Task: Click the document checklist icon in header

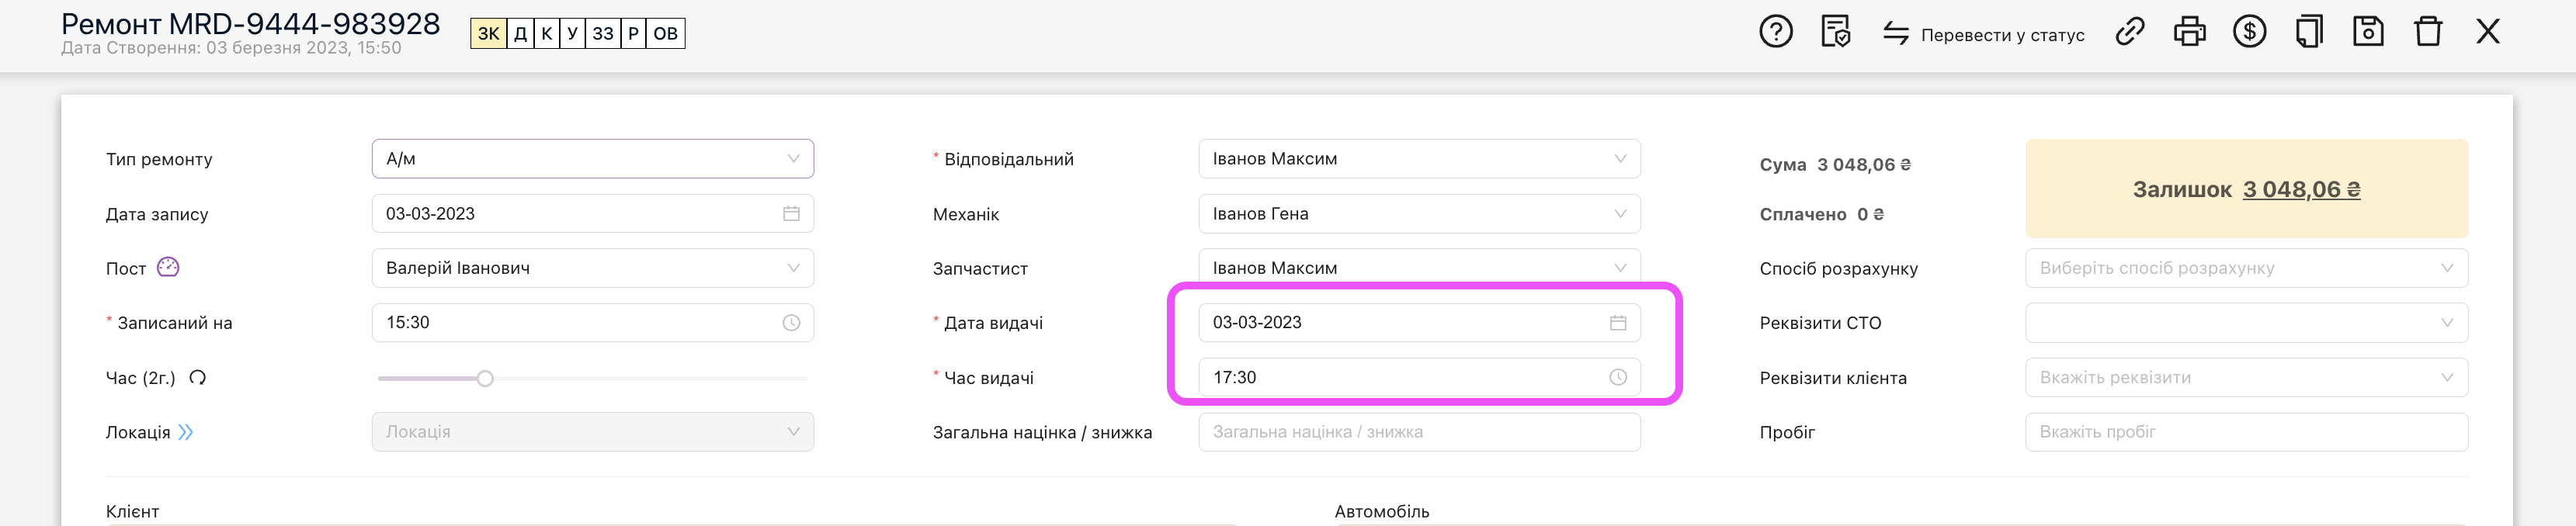Action: tap(1835, 33)
